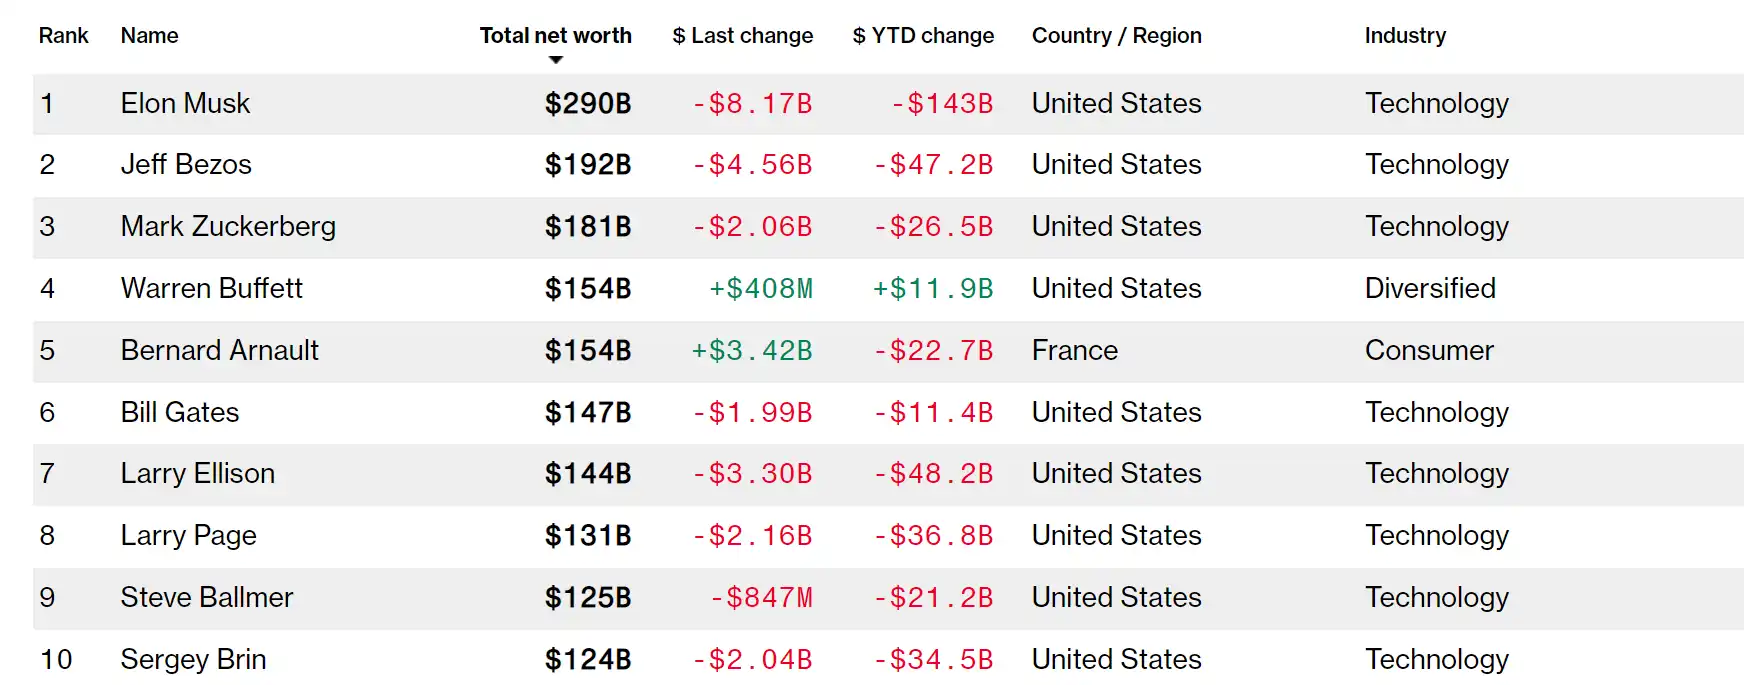The image size is (1744, 685).
Task: Click the Industry column header
Action: tap(1405, 36)
